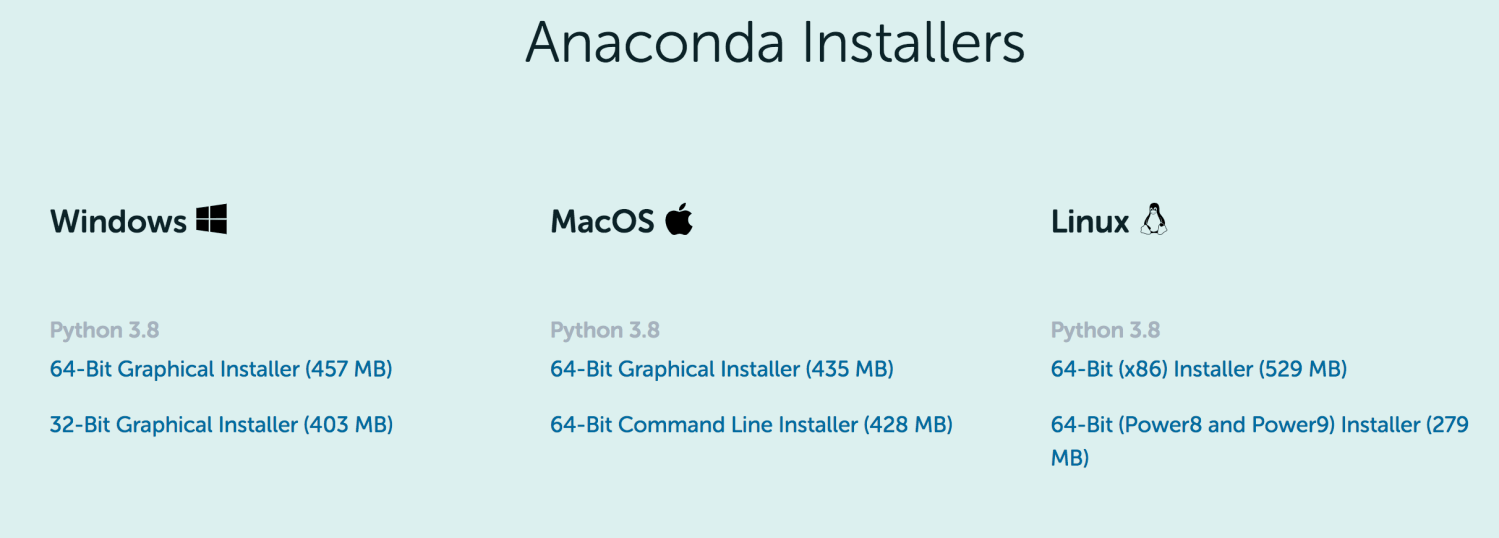Click the Apple logo next to MacOS
This screenshot has height=538, width=1499.
tap(679, 219)
